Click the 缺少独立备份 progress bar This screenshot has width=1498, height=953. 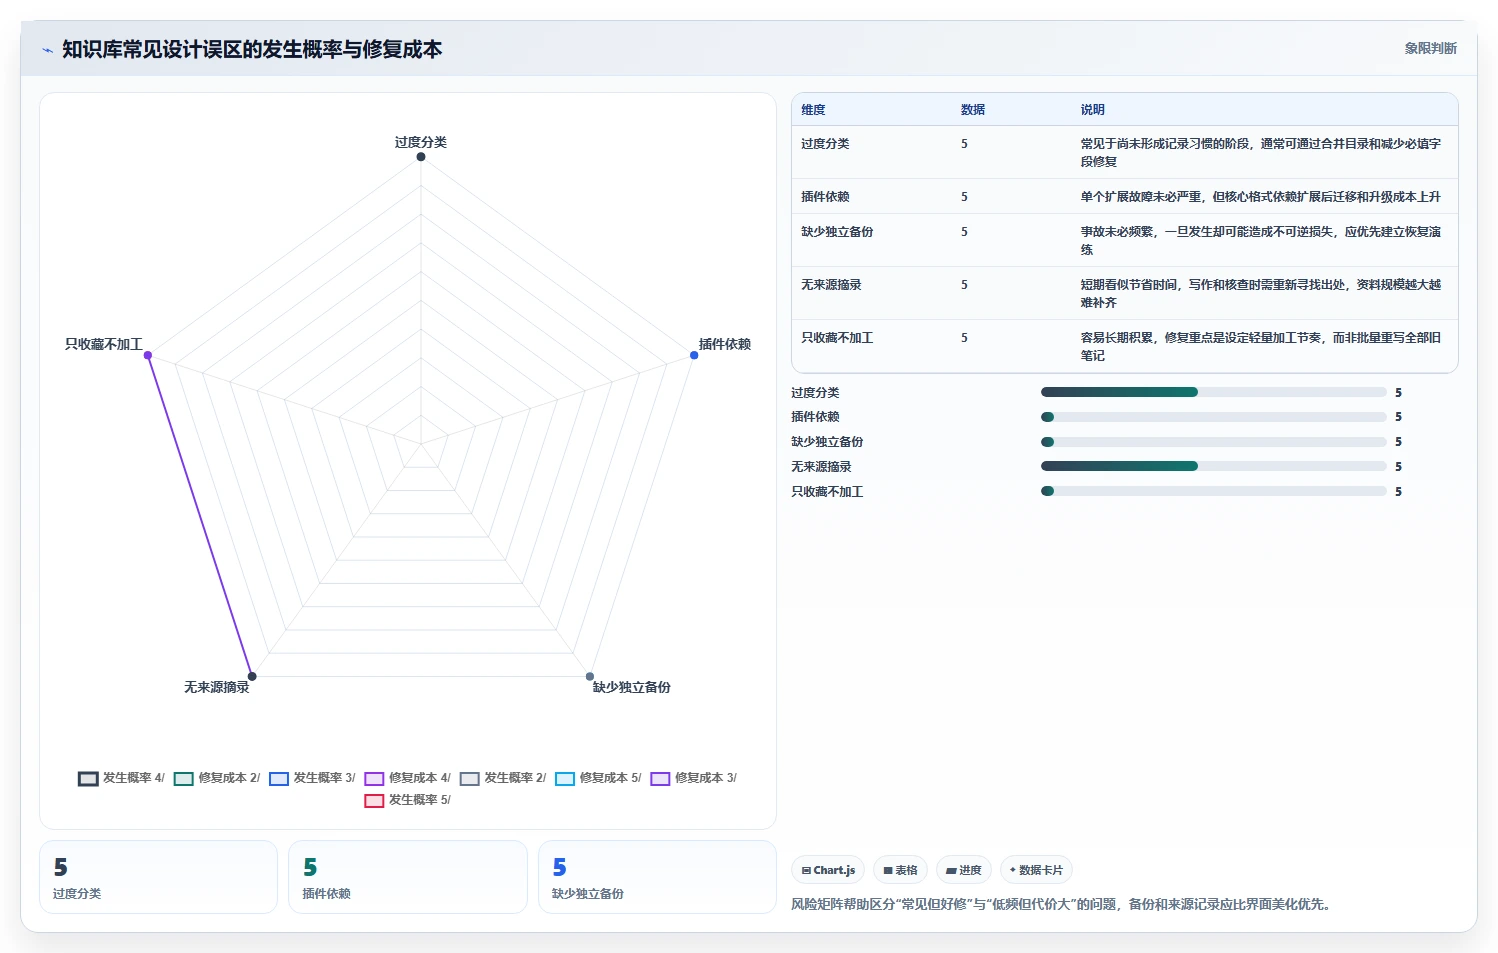(x=1213, y=442)
